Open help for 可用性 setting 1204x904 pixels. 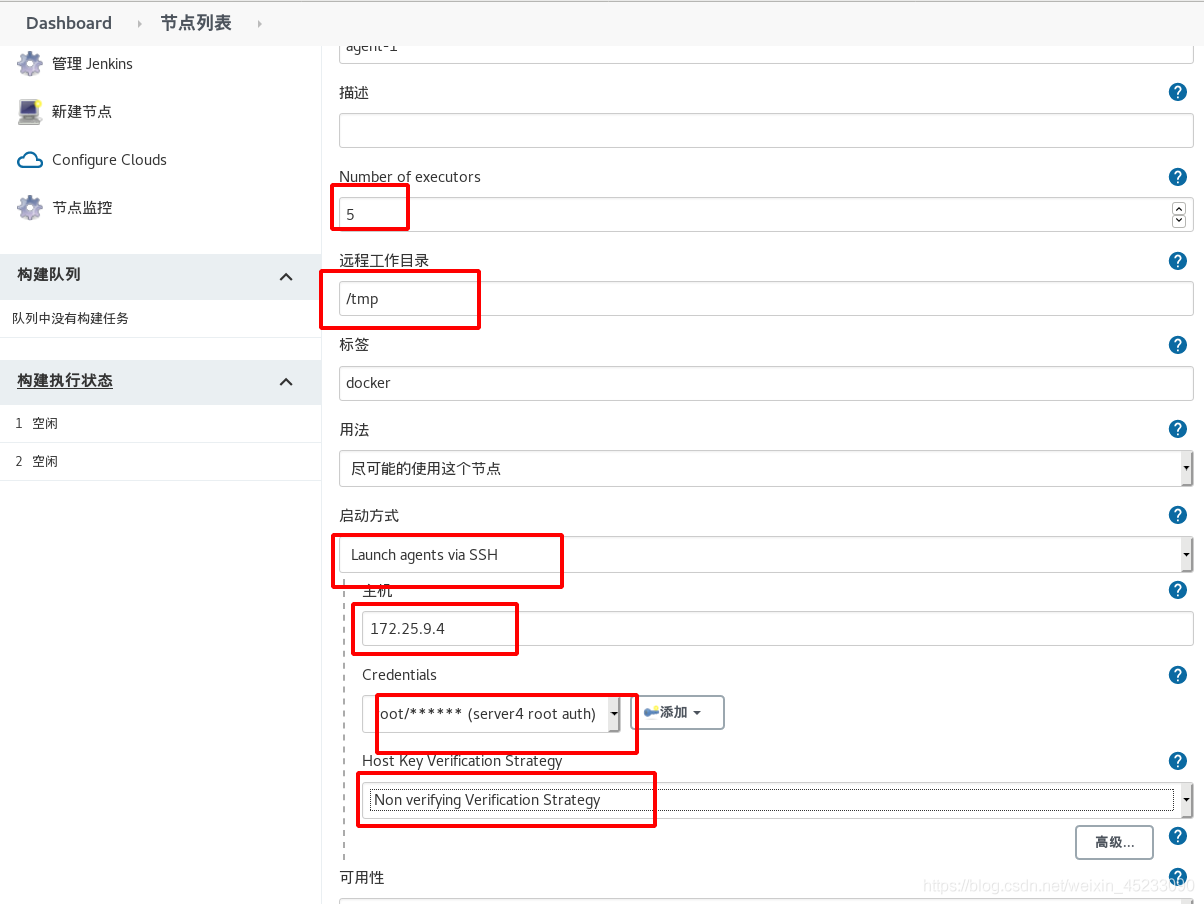[x=1178, y=877]
